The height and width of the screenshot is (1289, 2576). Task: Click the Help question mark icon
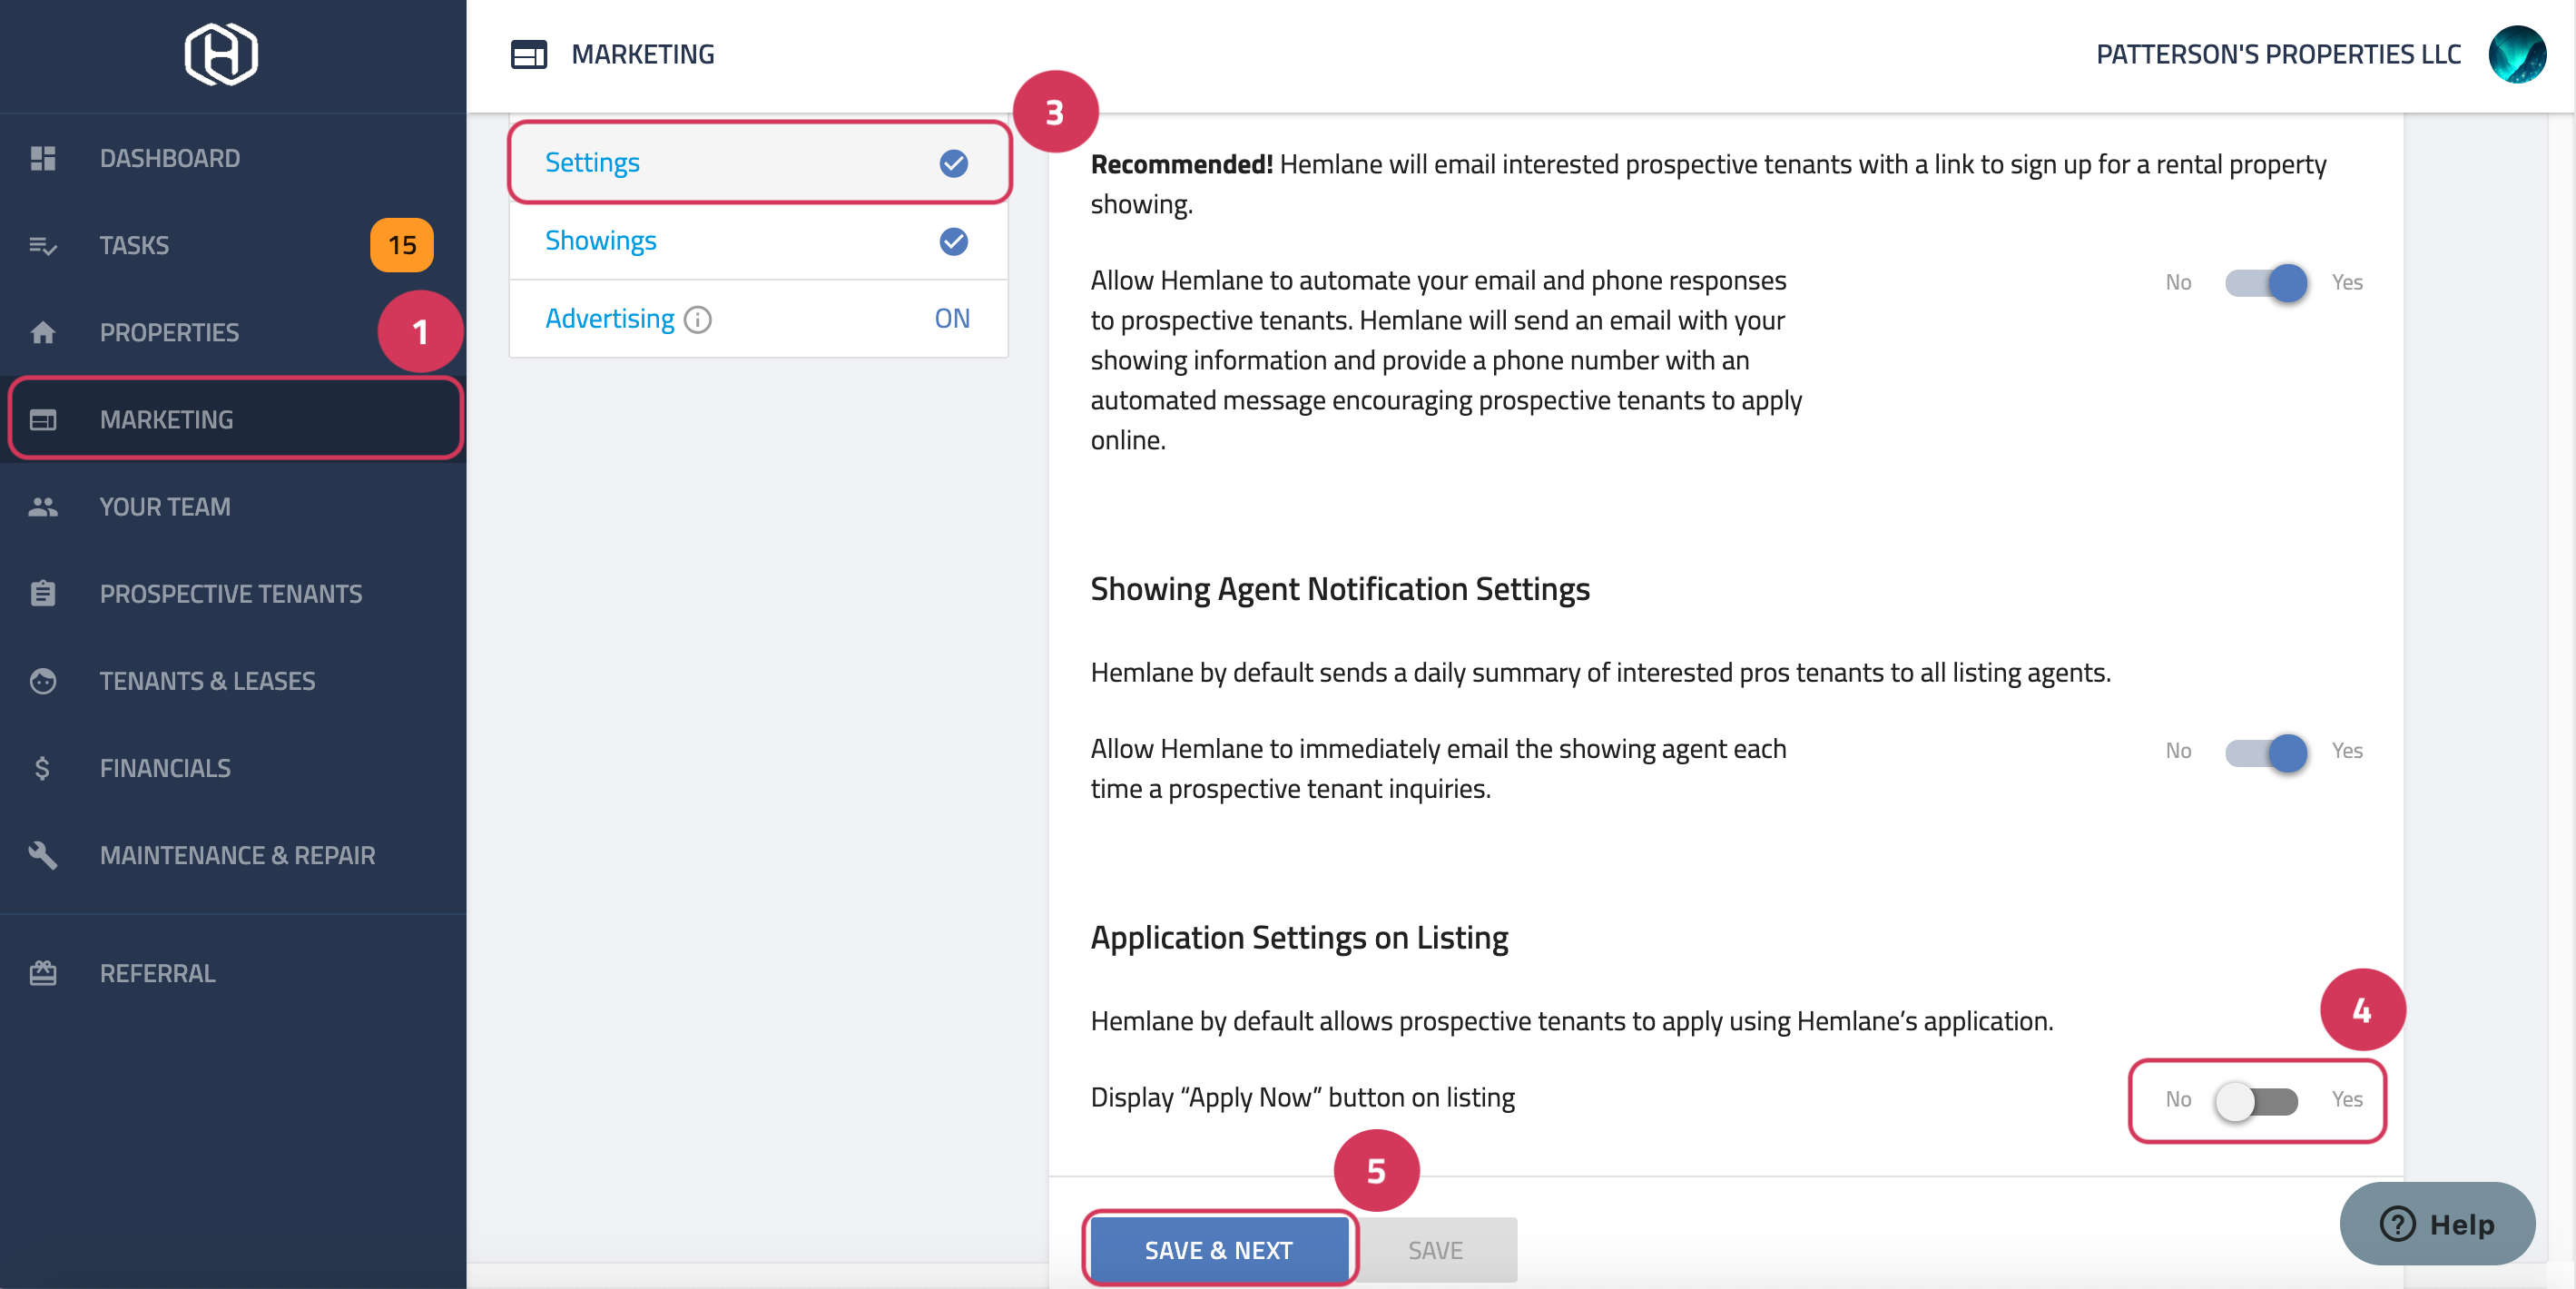click(x=2397, y=1224)
